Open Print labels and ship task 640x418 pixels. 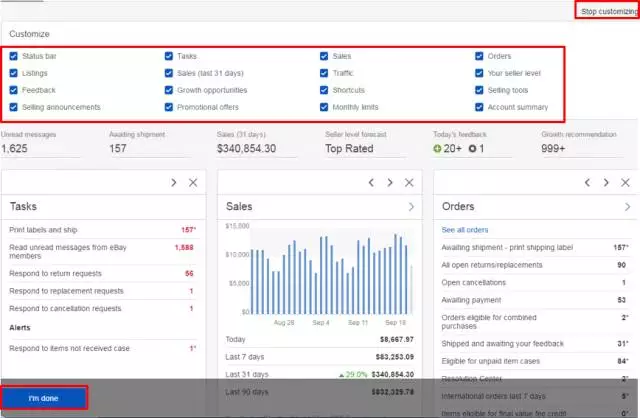(x=45, y=230)
